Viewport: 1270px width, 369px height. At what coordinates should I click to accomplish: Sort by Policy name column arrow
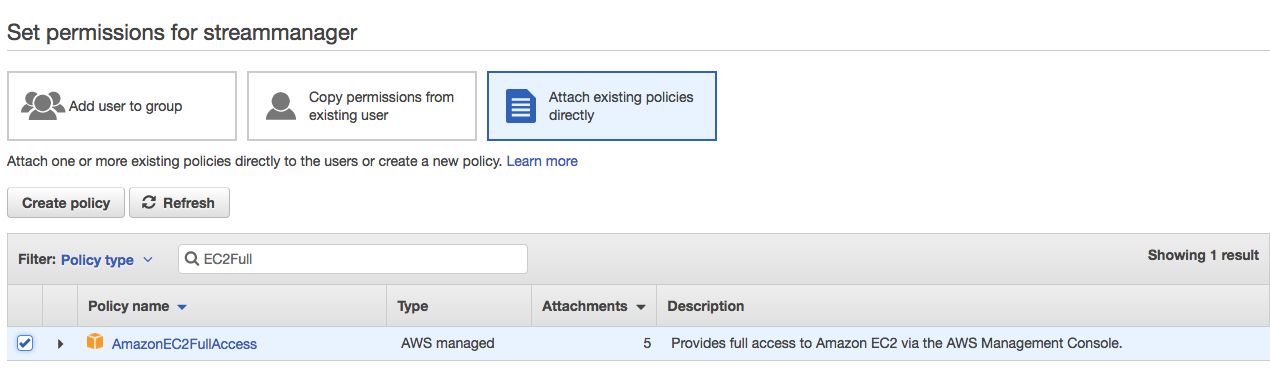pos(182,307)
